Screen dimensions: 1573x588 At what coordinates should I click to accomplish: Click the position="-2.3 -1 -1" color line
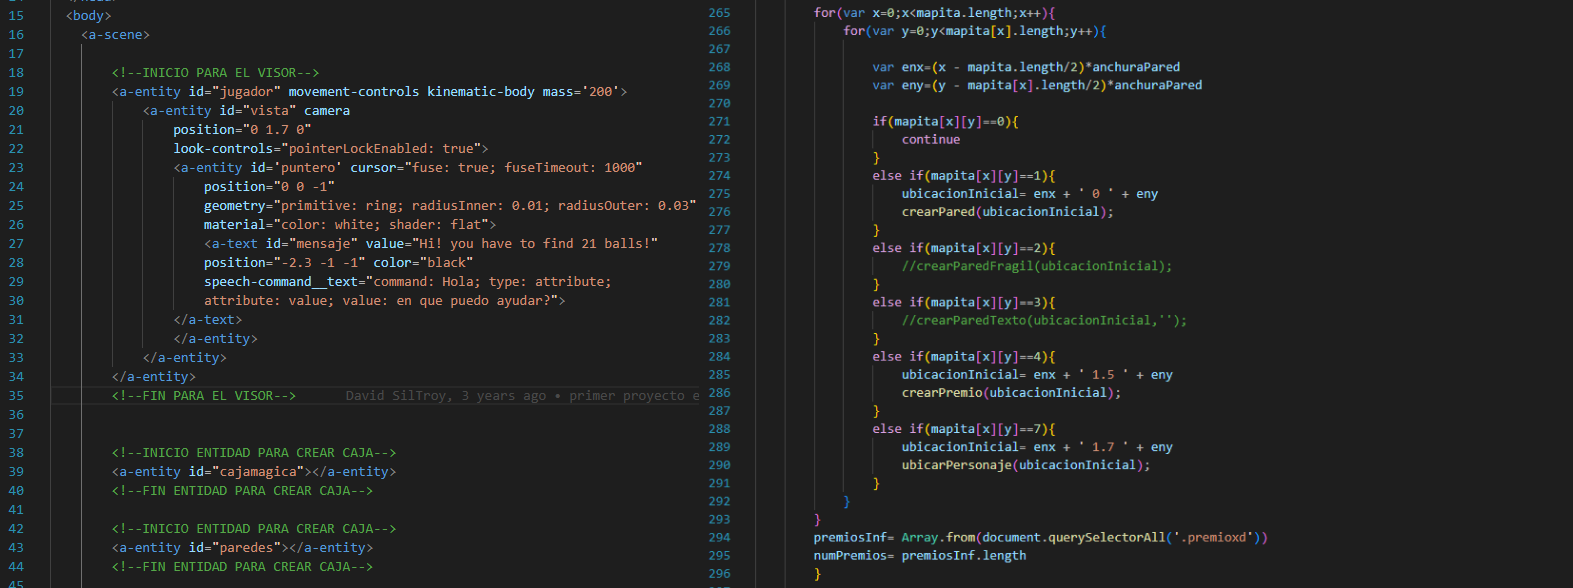coord(338,263)
